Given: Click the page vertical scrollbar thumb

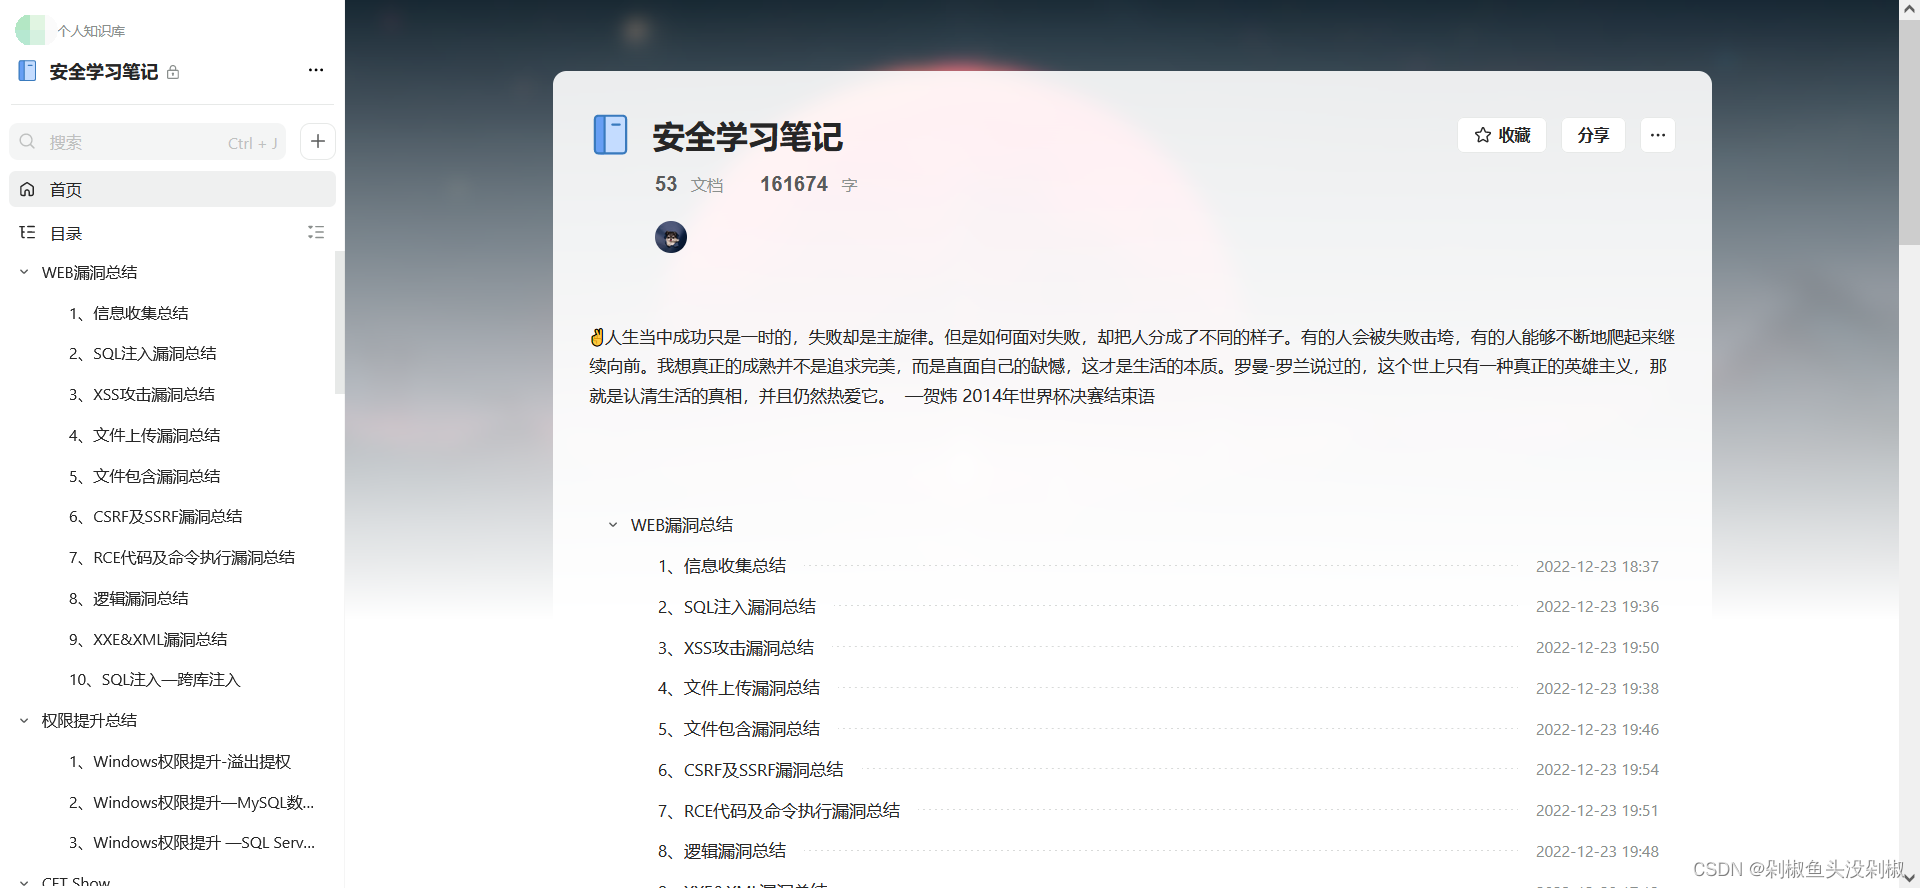Looking at the screenshot, I should [1909, 130].
